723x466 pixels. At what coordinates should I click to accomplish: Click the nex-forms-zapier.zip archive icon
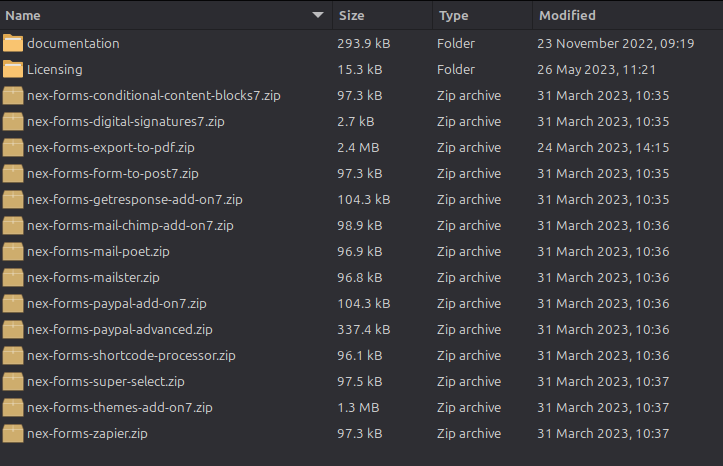(x=13, y=433)
